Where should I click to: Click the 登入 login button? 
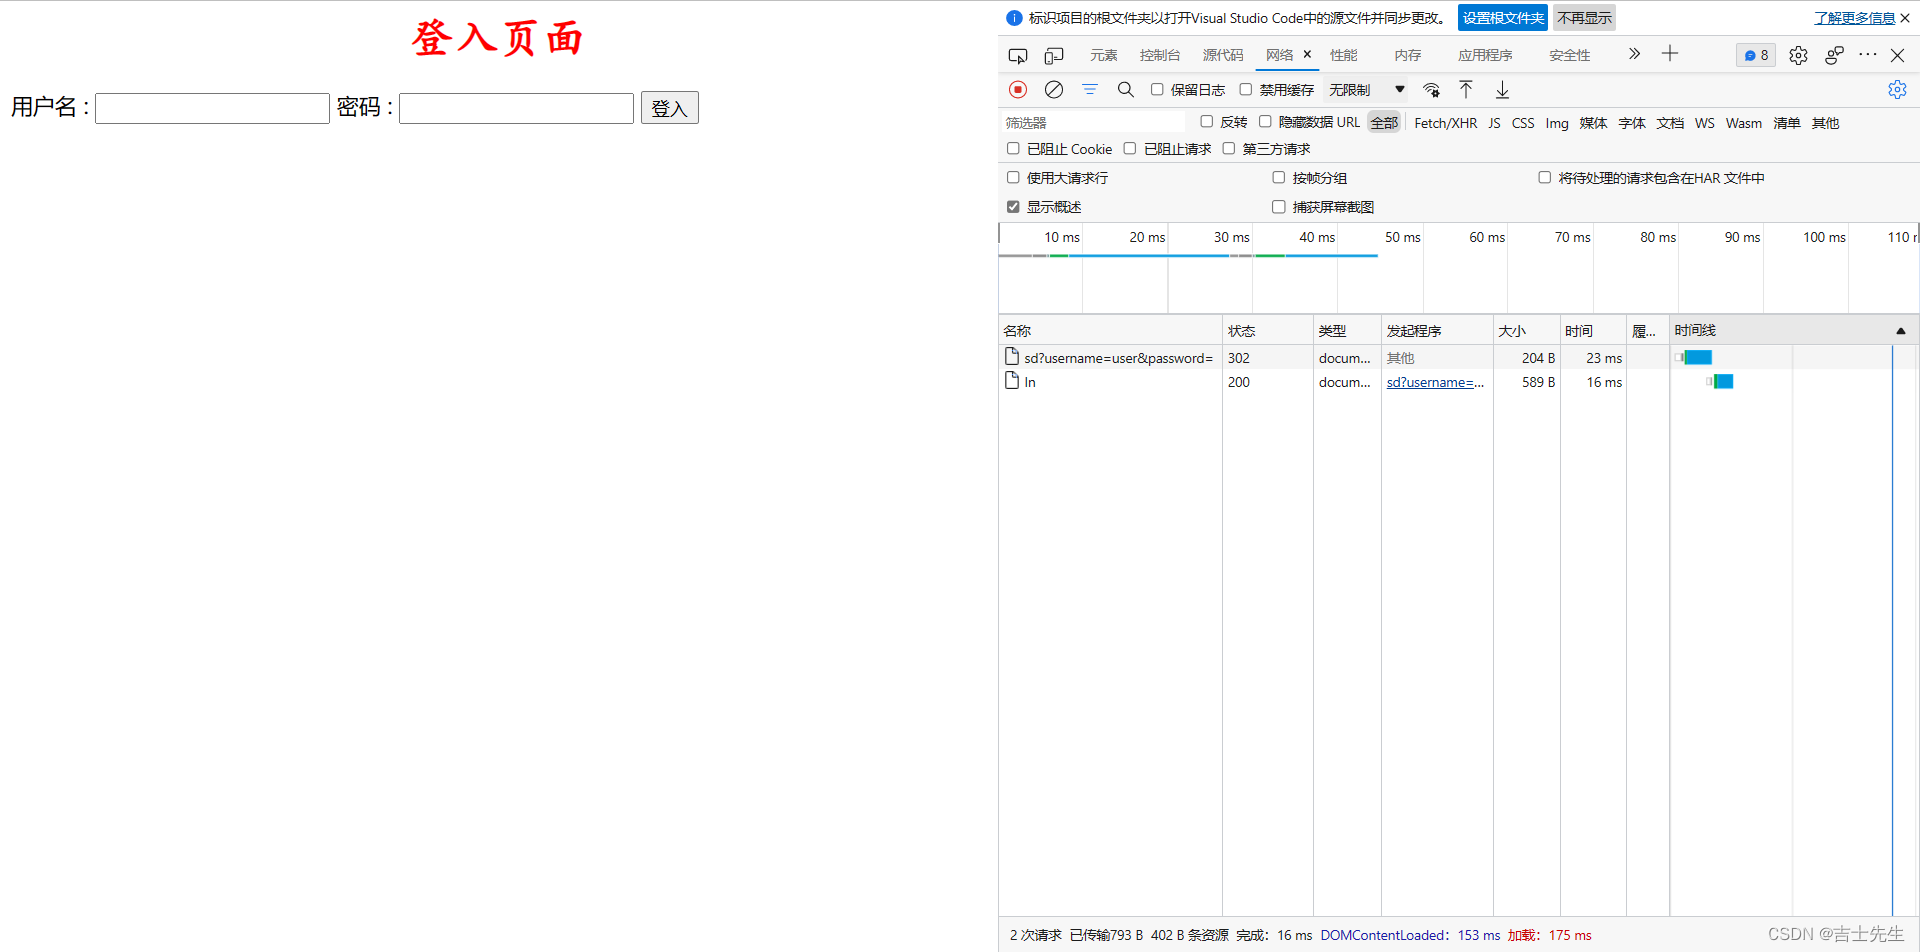(x=669, y=108)
